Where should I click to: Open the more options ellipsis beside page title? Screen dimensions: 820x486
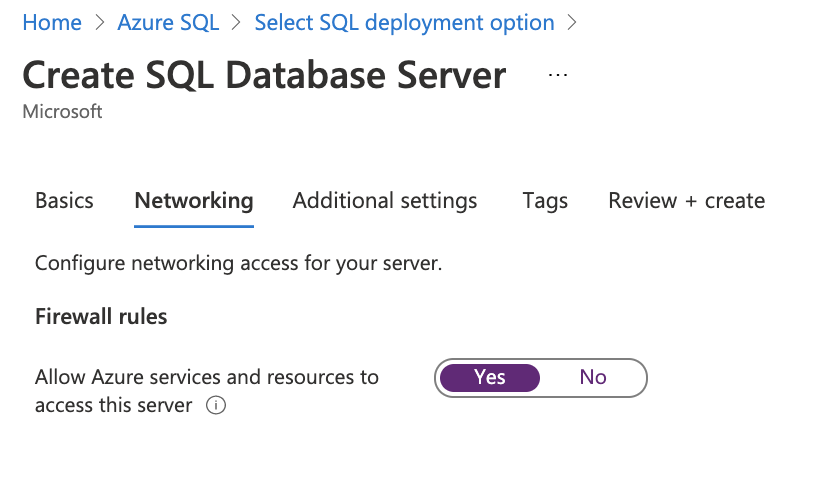coord(558,75)
